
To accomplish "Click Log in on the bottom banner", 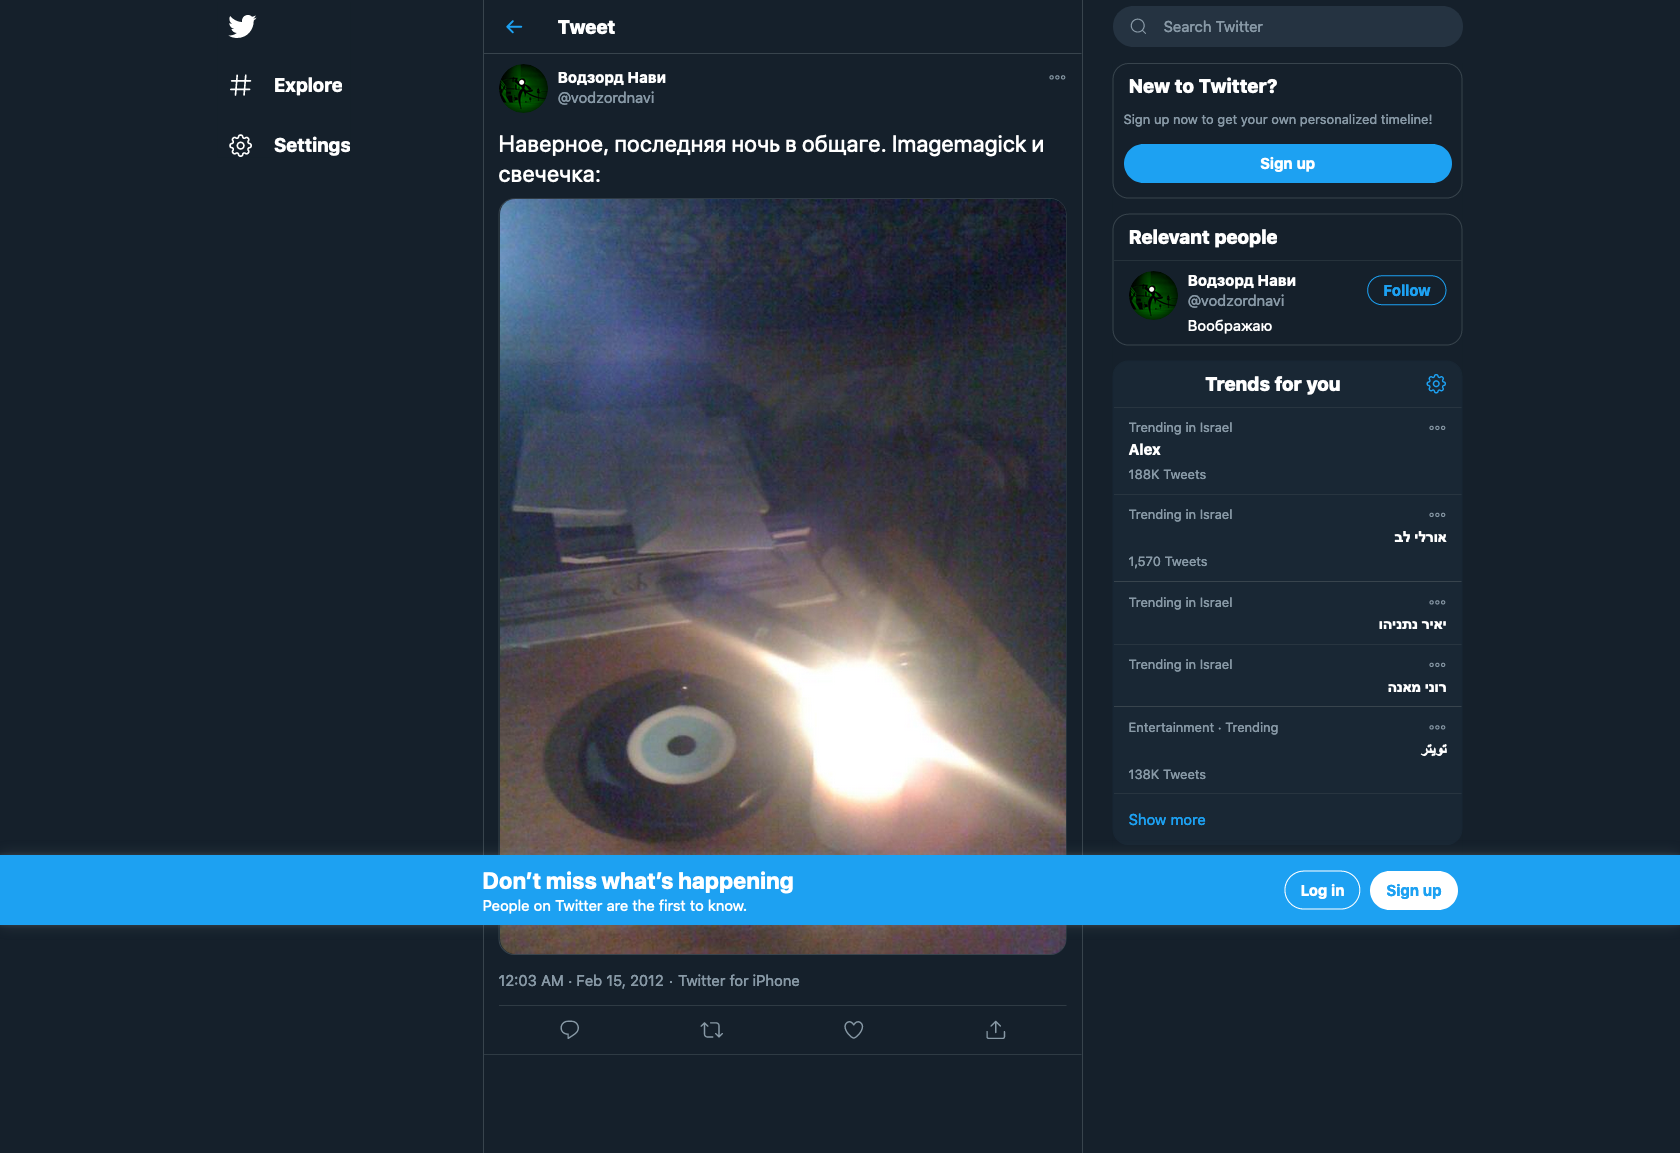I will pos(1321,891).
